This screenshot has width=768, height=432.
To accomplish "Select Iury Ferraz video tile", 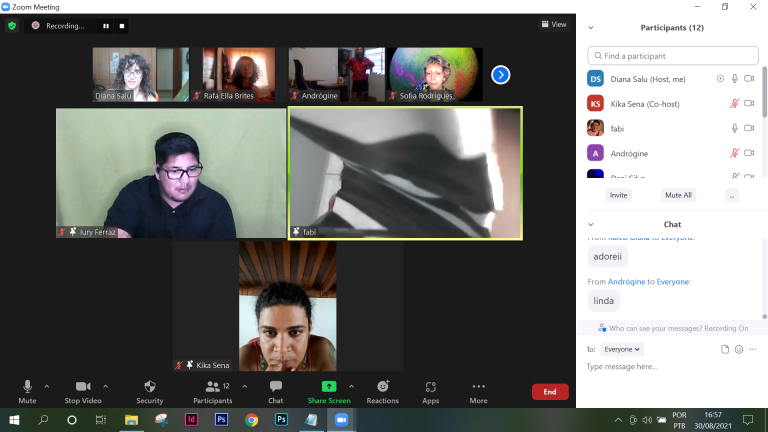I will click(x=171, y=173).
